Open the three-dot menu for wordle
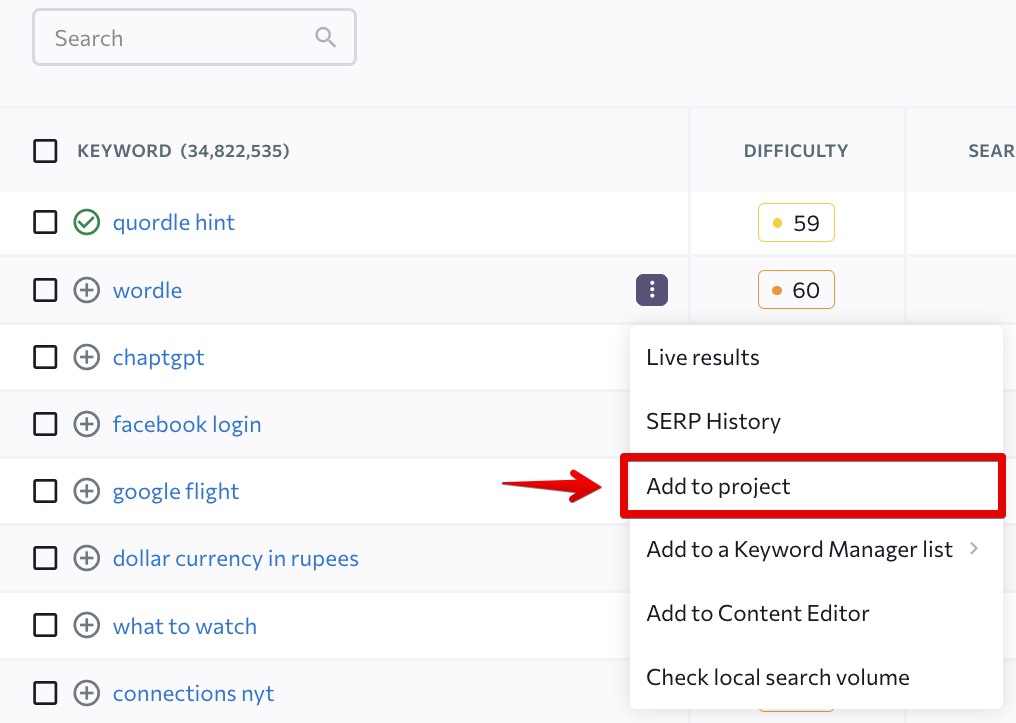This screenshot has width=1016, height=723. 652,290
